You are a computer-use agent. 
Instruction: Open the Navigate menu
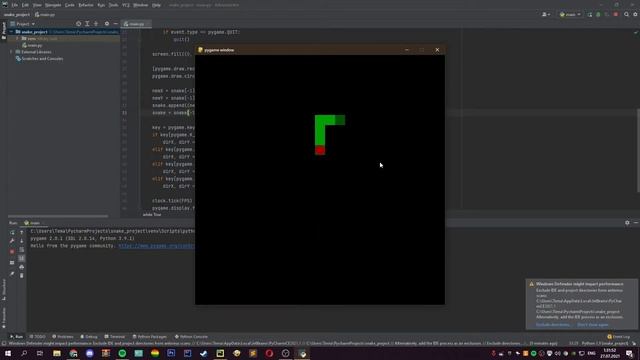coord(53,5)
